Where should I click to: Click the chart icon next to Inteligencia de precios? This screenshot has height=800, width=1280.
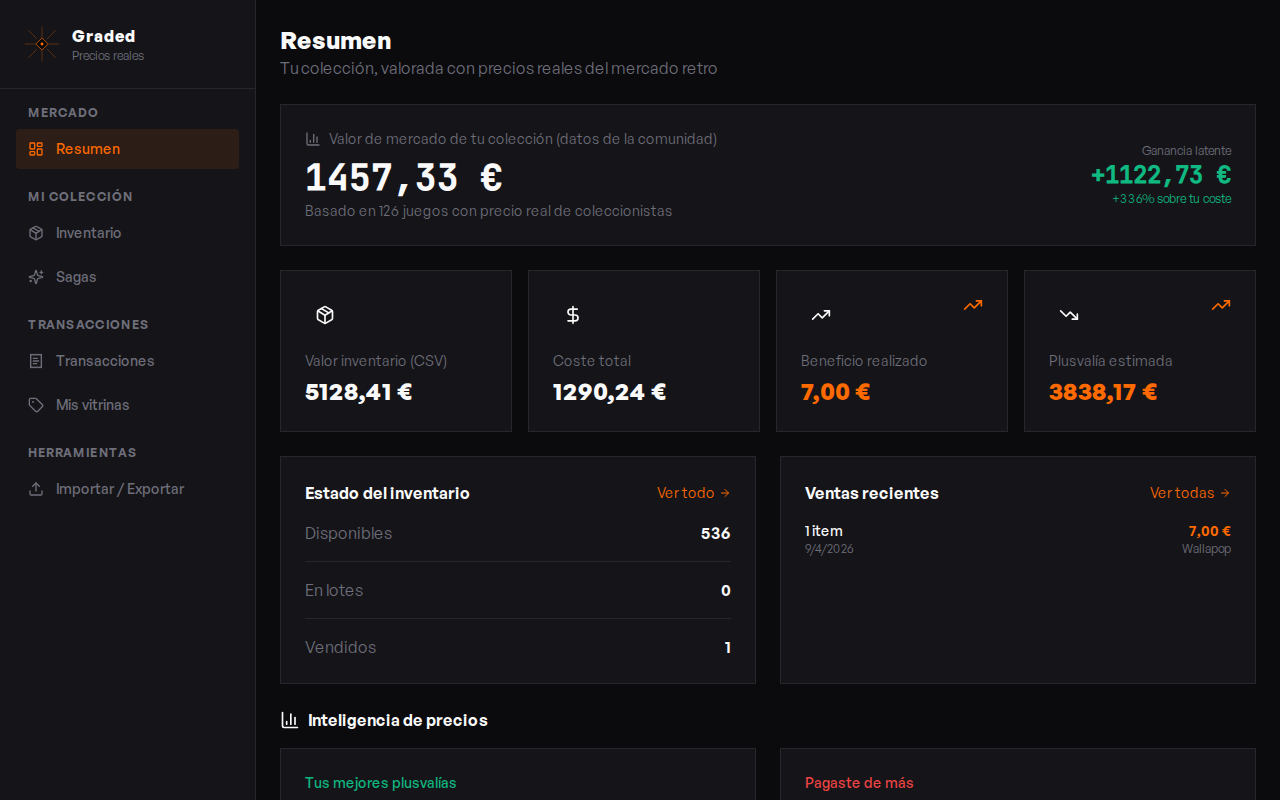[289, 719]
